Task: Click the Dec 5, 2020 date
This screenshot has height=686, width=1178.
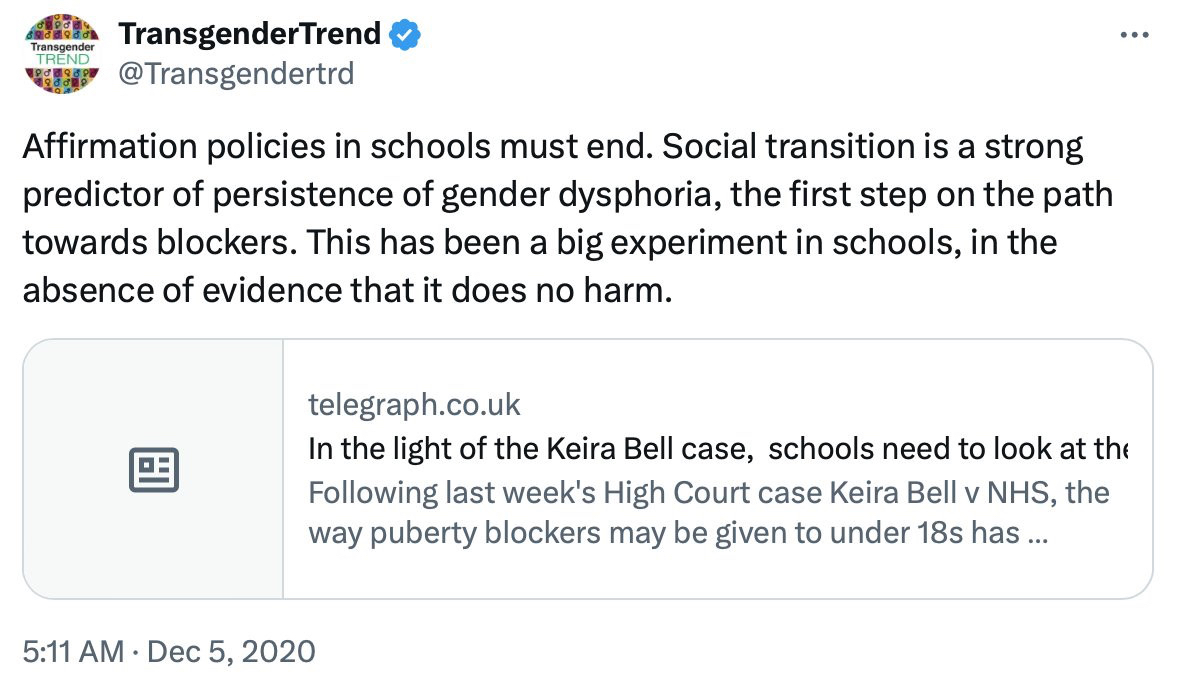Action: pyautogui.click(x=231, y=652)
